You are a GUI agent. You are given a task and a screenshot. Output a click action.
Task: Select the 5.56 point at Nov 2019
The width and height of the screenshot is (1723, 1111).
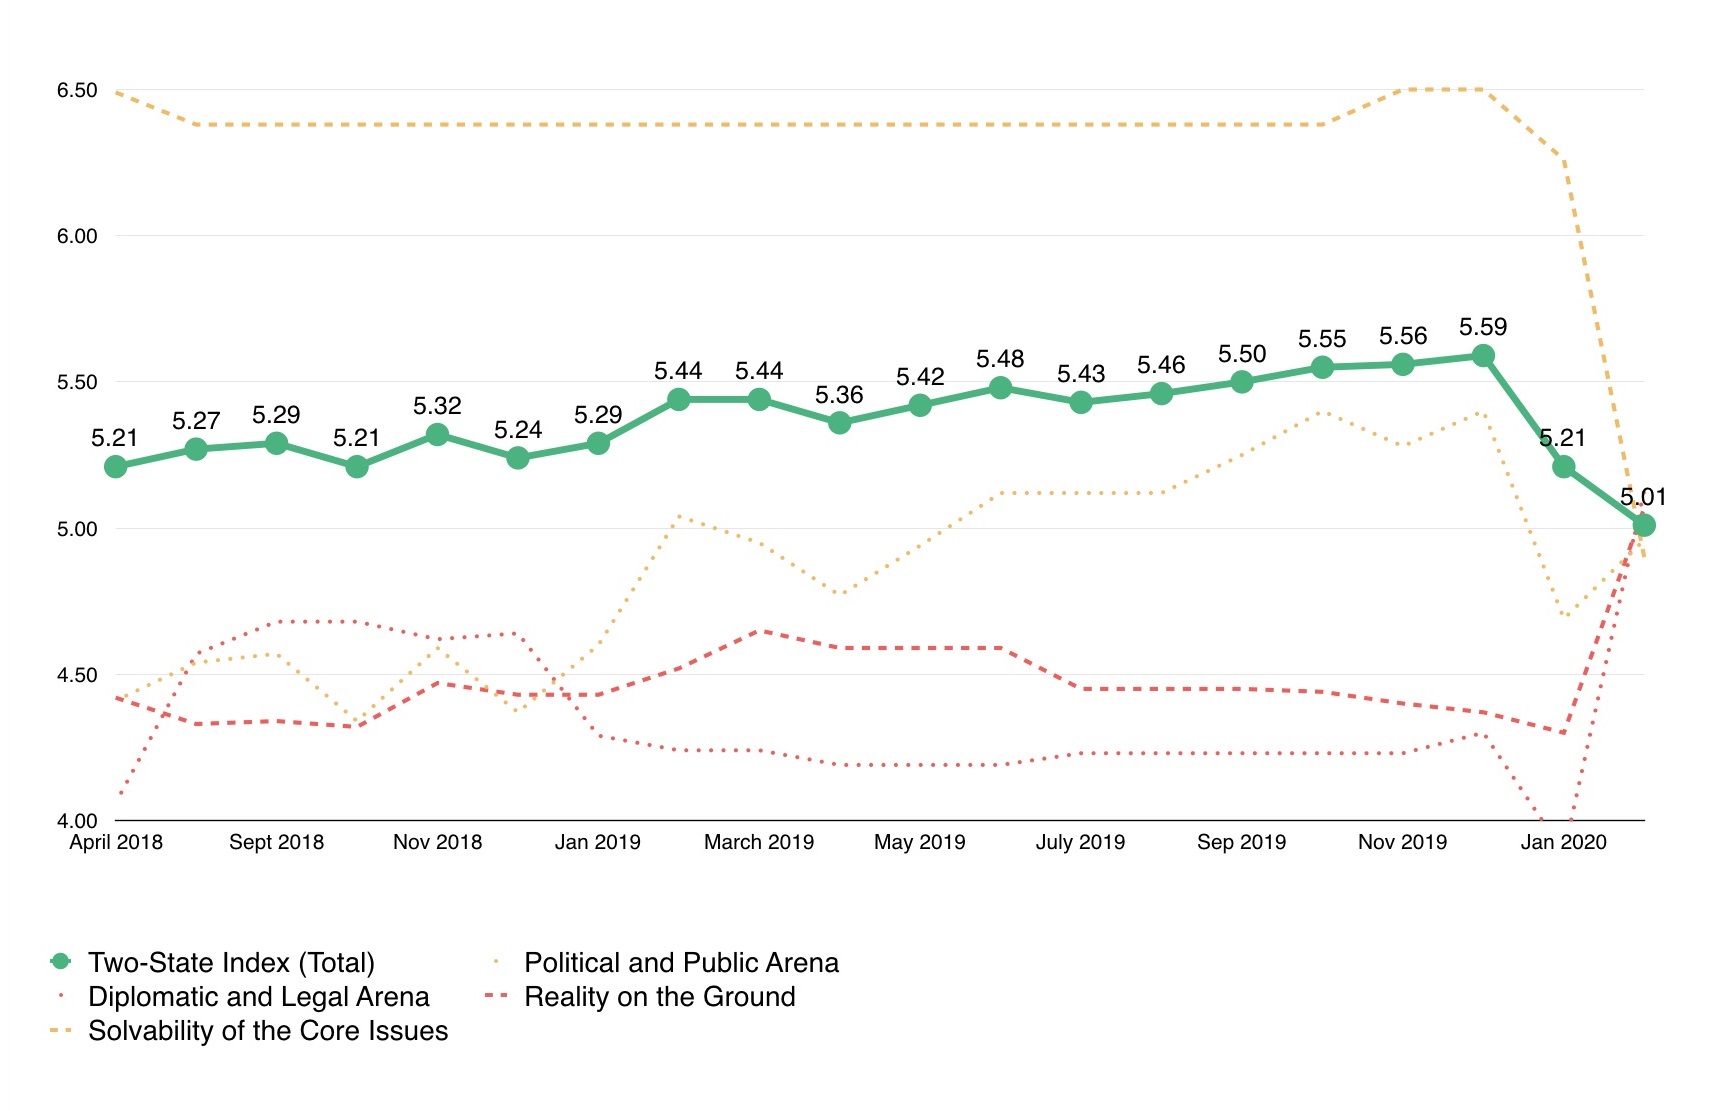1403,364
